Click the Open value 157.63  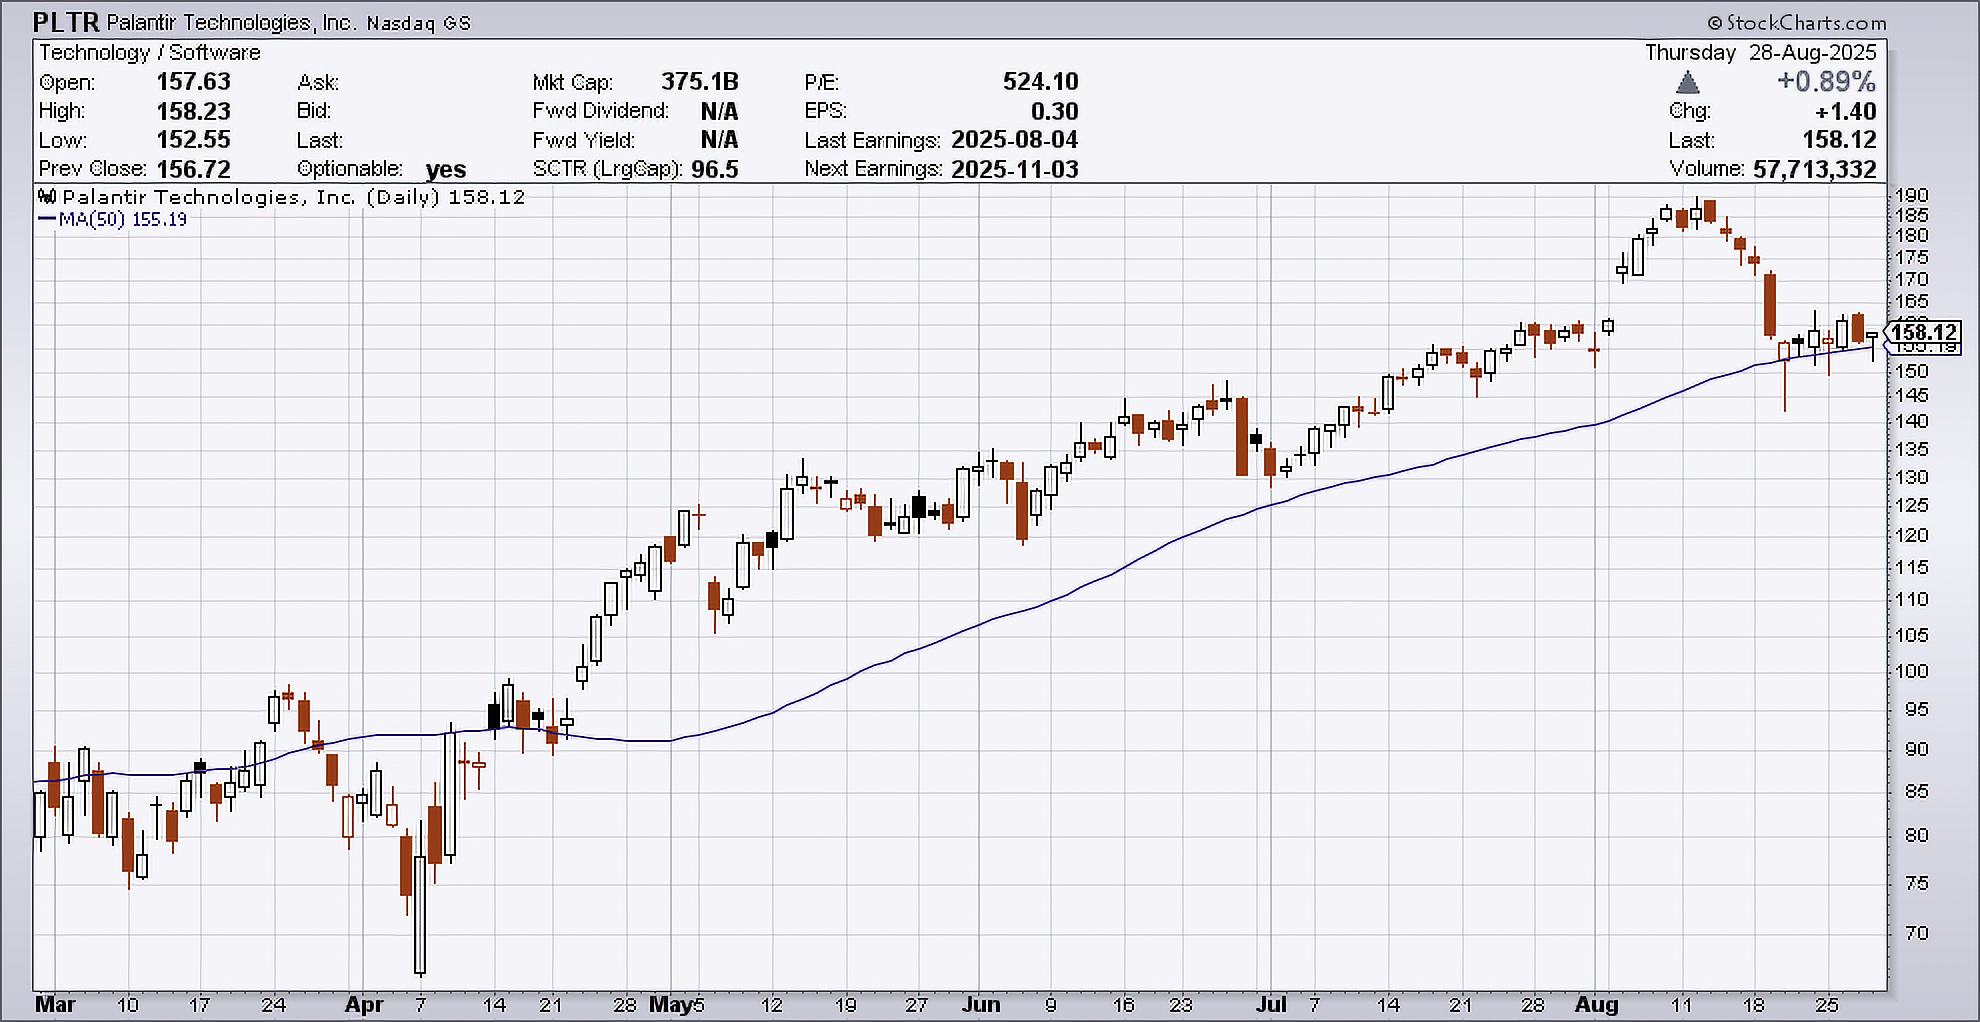pyautogui.click(x=194, y=82)
